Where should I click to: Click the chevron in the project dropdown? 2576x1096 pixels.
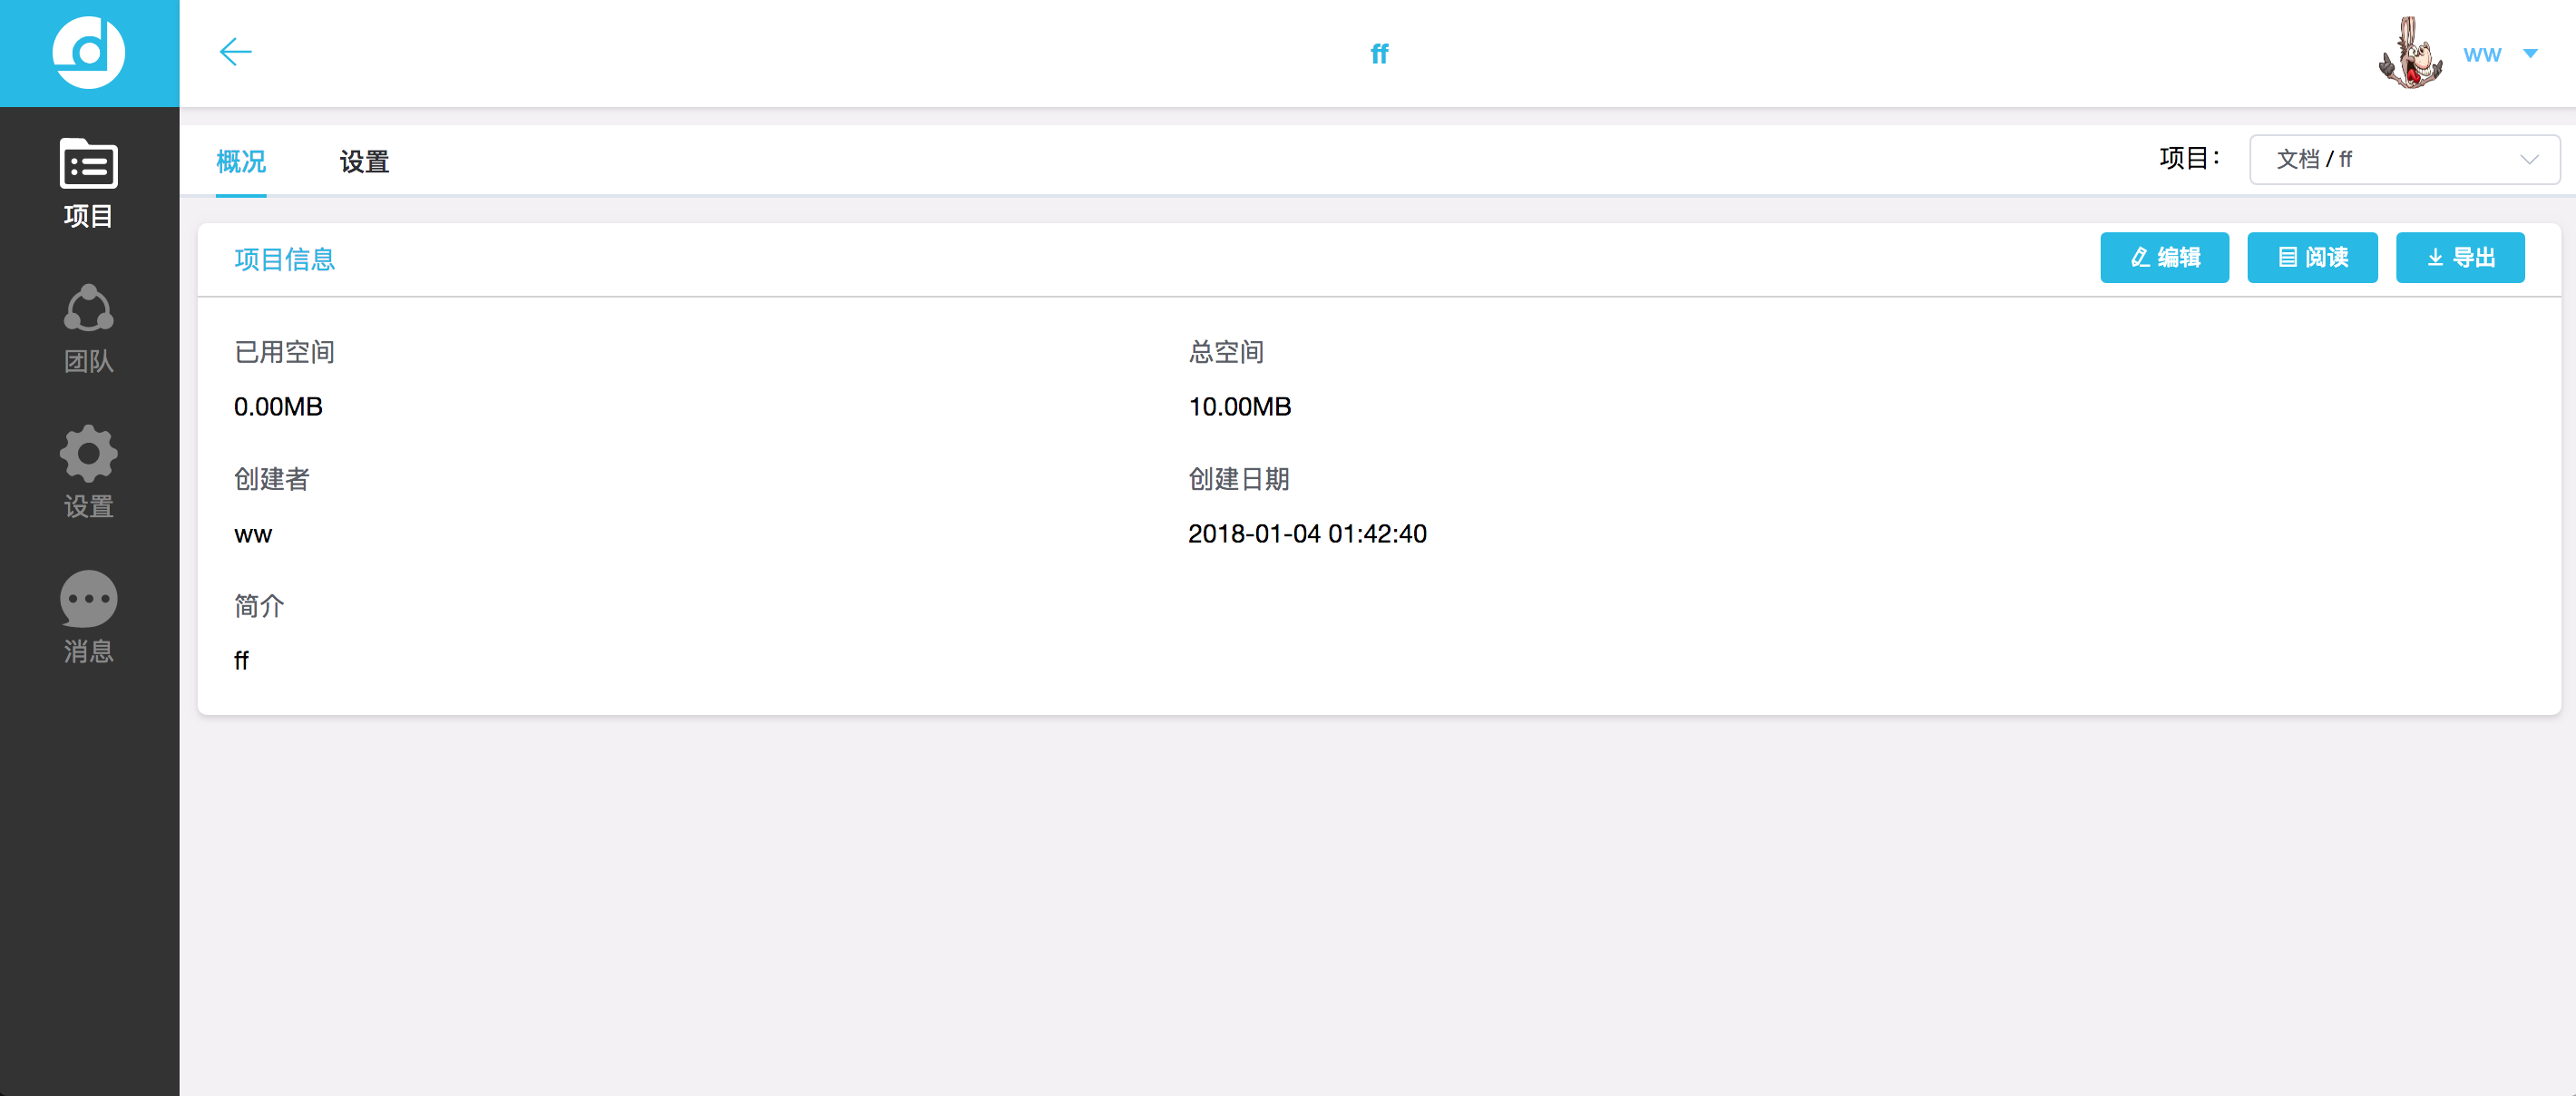pos(2529,160)
